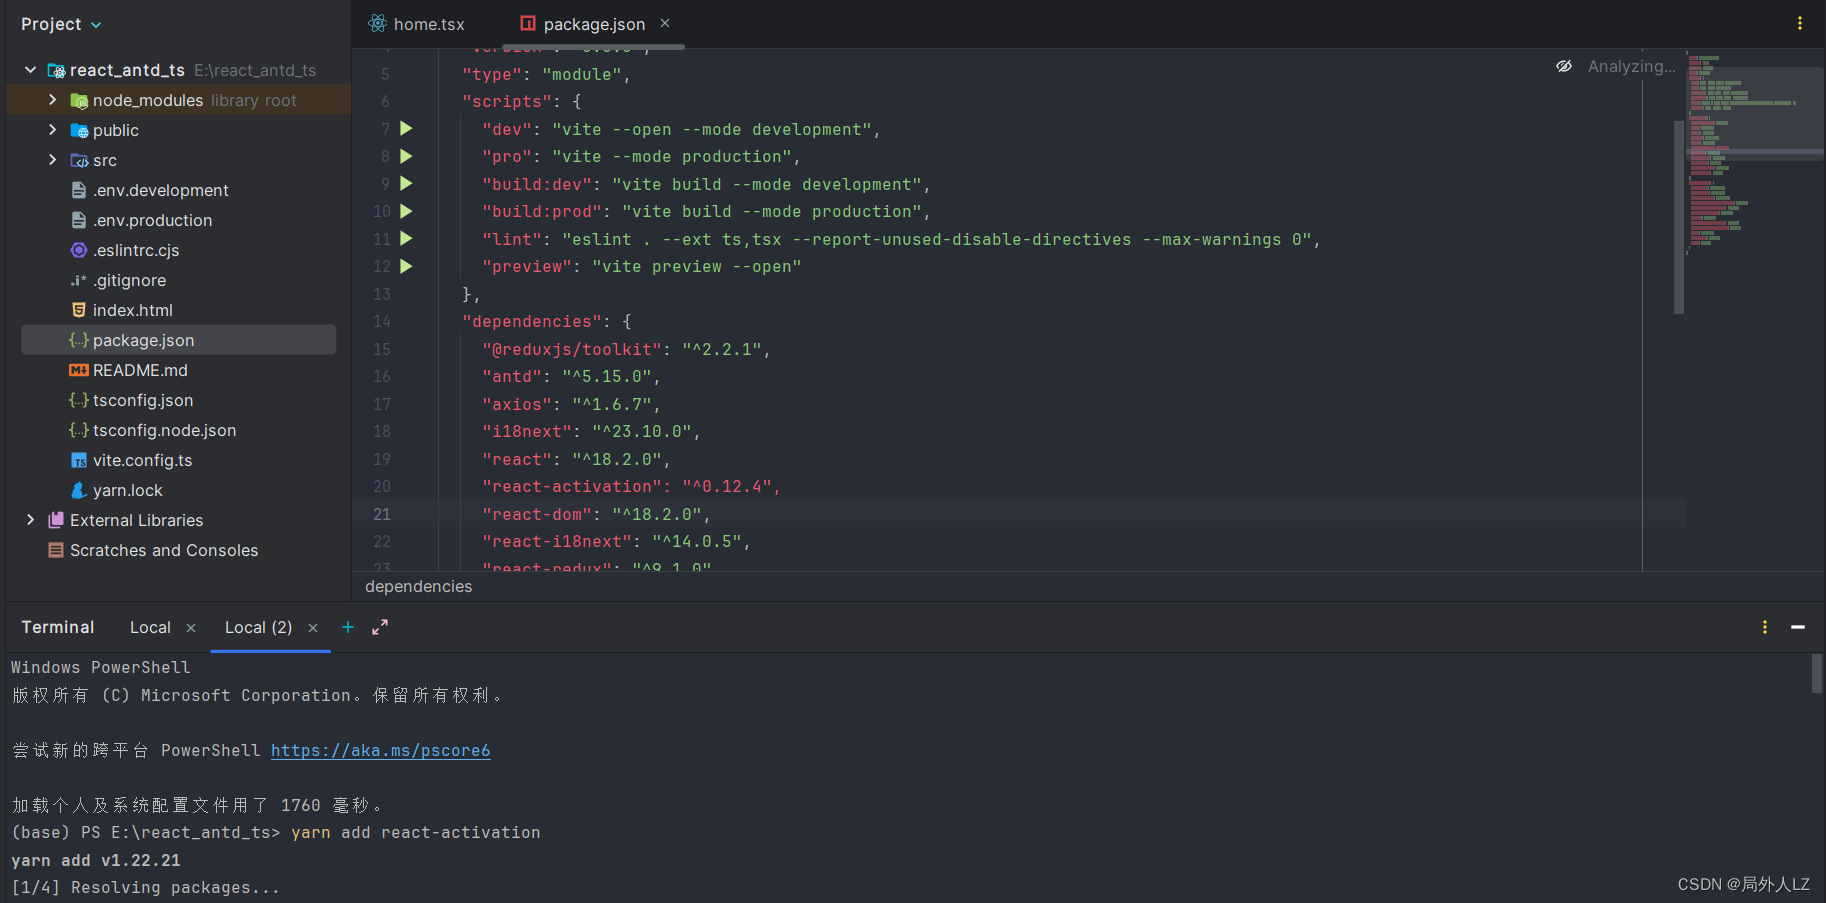Collapse the react_antd_ts project root

pyautogui.click(x=30, y=70)
